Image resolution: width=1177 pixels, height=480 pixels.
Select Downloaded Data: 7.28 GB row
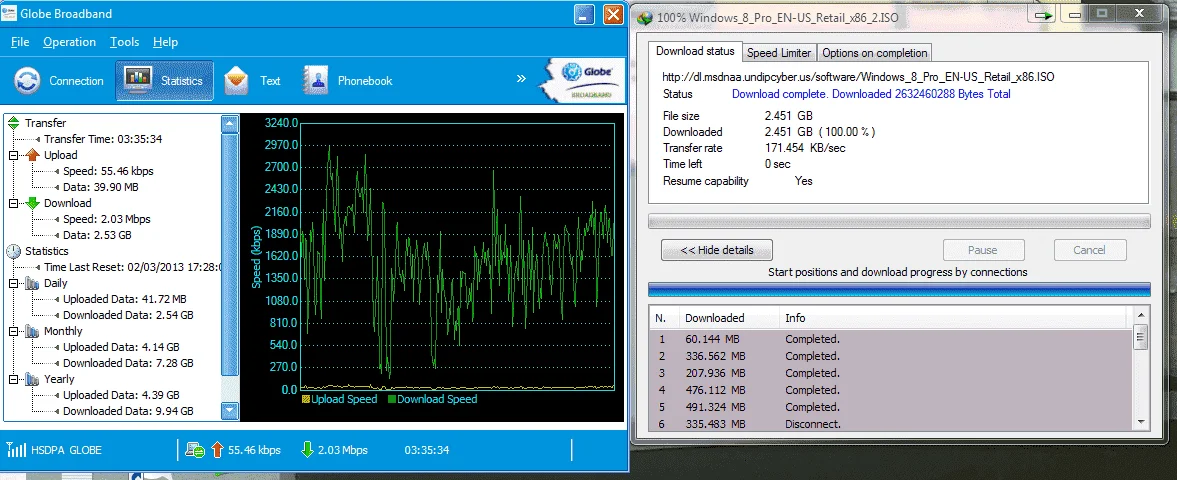tap(128, 363)
